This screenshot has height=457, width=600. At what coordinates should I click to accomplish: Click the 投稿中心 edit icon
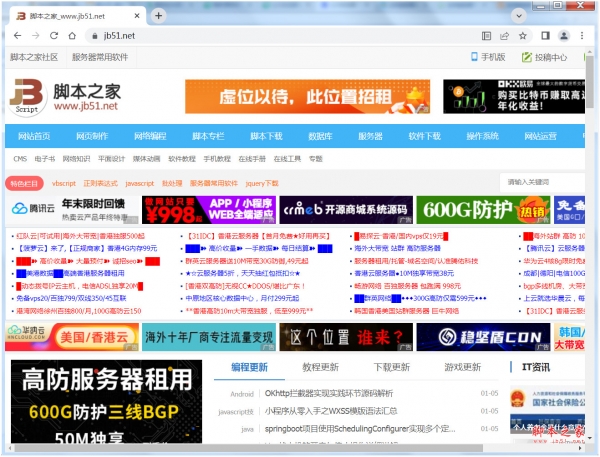coord(527,57)
